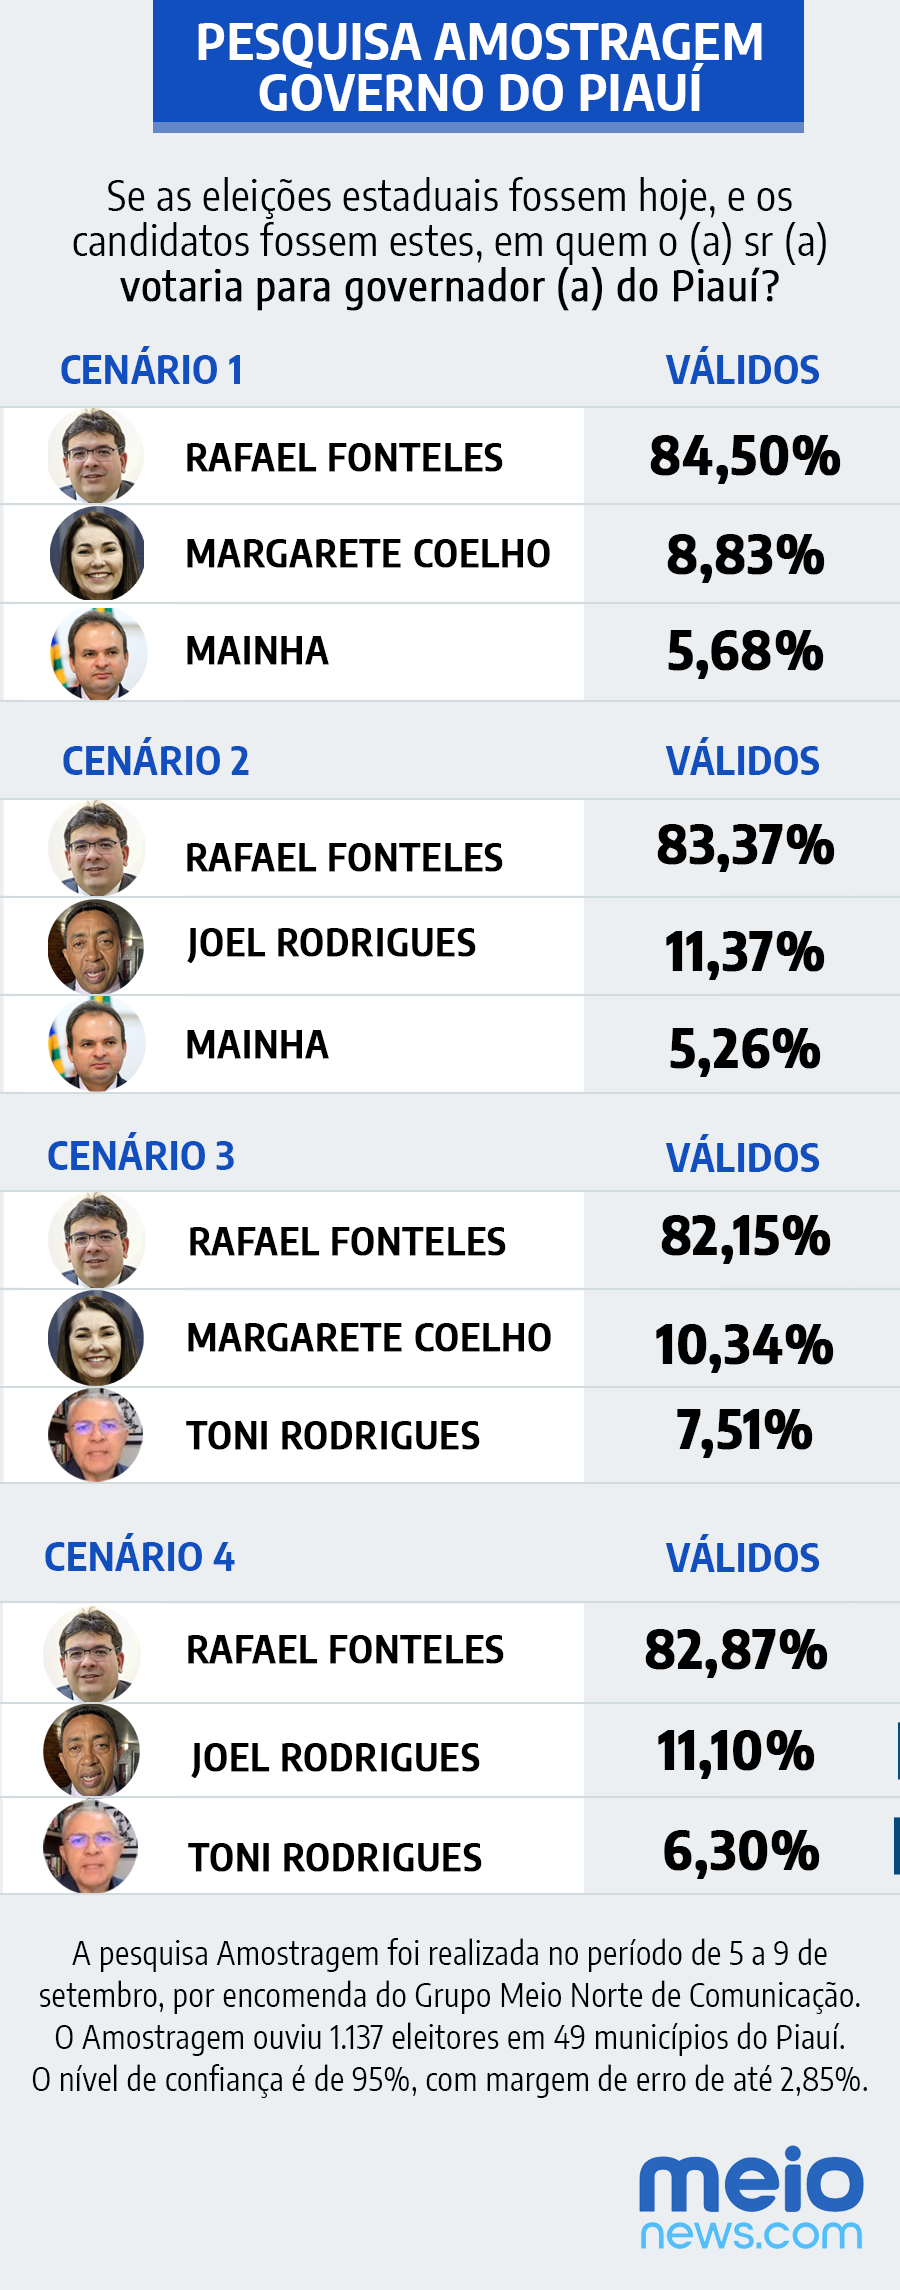Click the 11,37% result for Joel Rodrigues

[745, 951]
